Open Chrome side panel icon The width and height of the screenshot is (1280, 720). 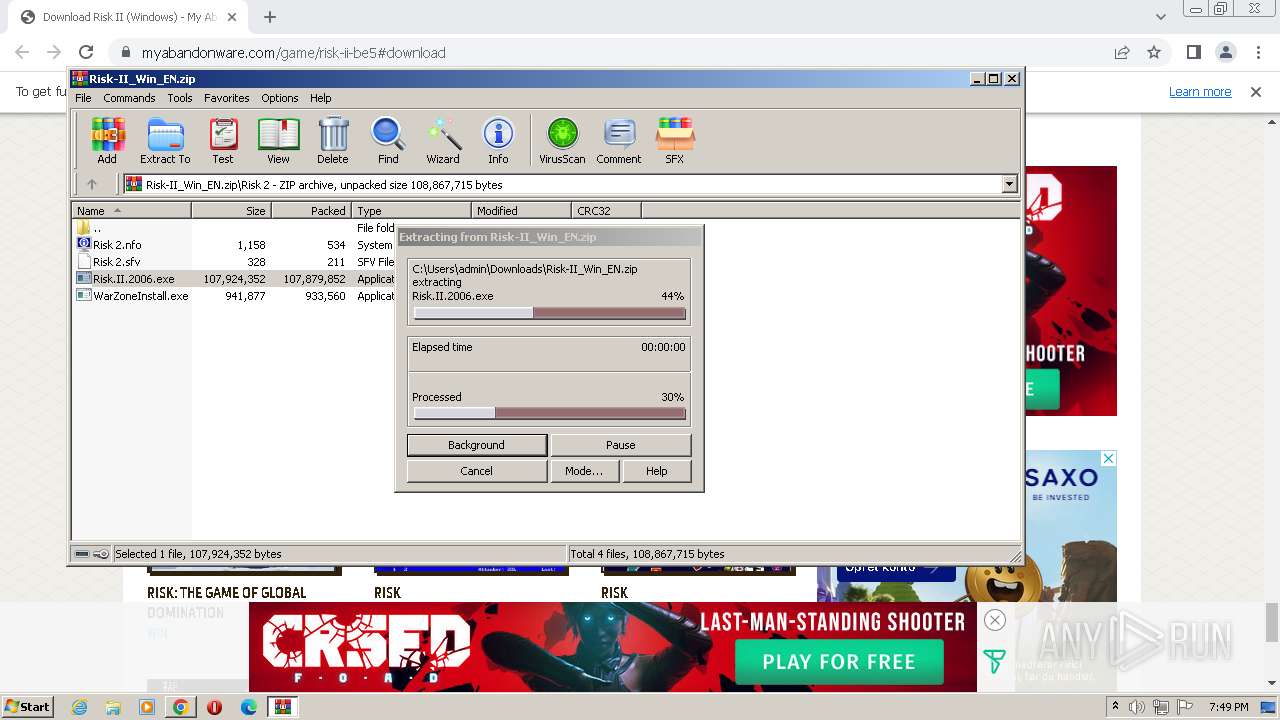[1194, 52]
